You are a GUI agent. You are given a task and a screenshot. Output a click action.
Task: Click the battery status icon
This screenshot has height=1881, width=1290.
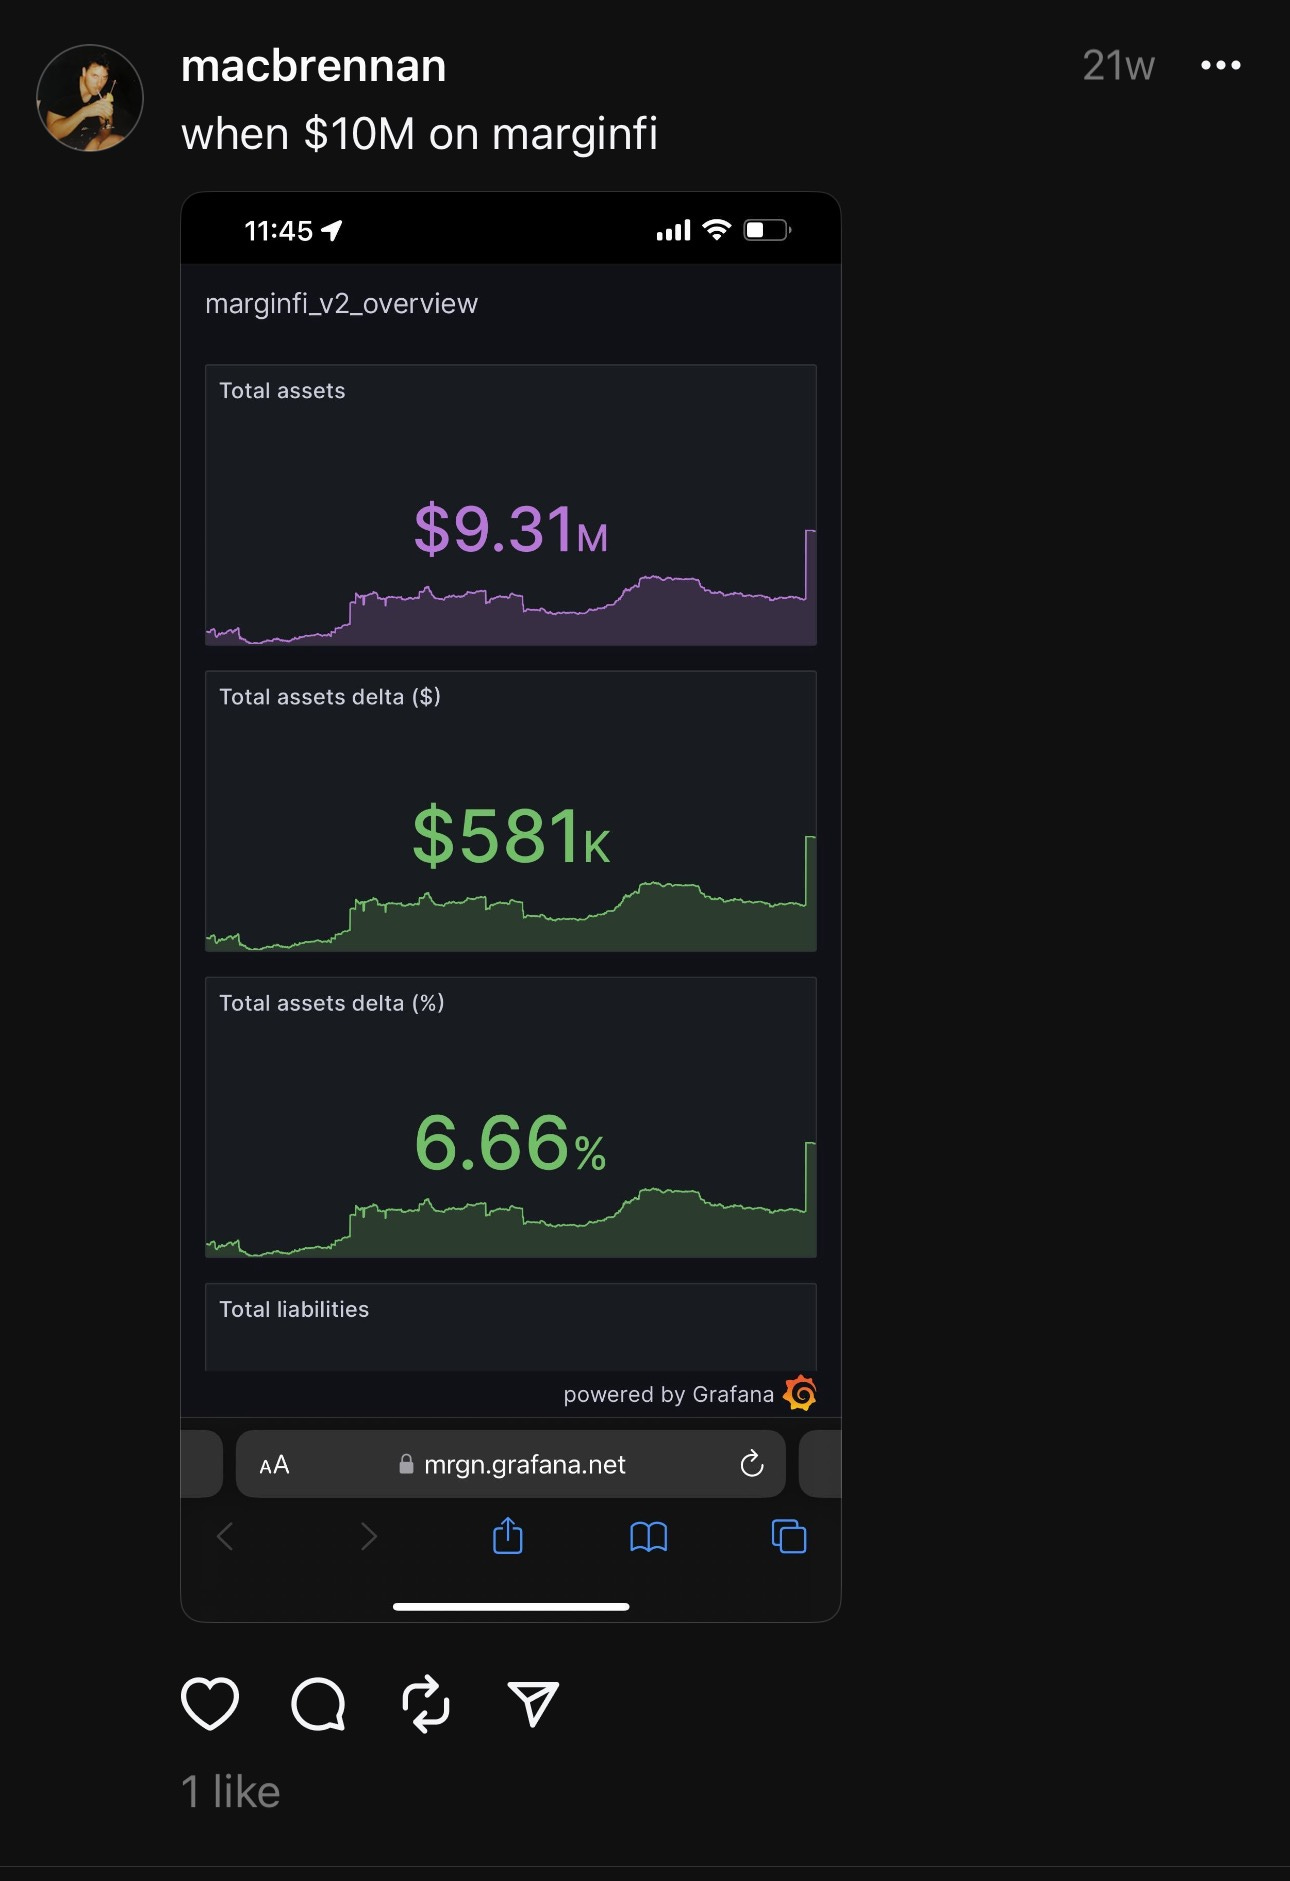[x=767, y=230]
